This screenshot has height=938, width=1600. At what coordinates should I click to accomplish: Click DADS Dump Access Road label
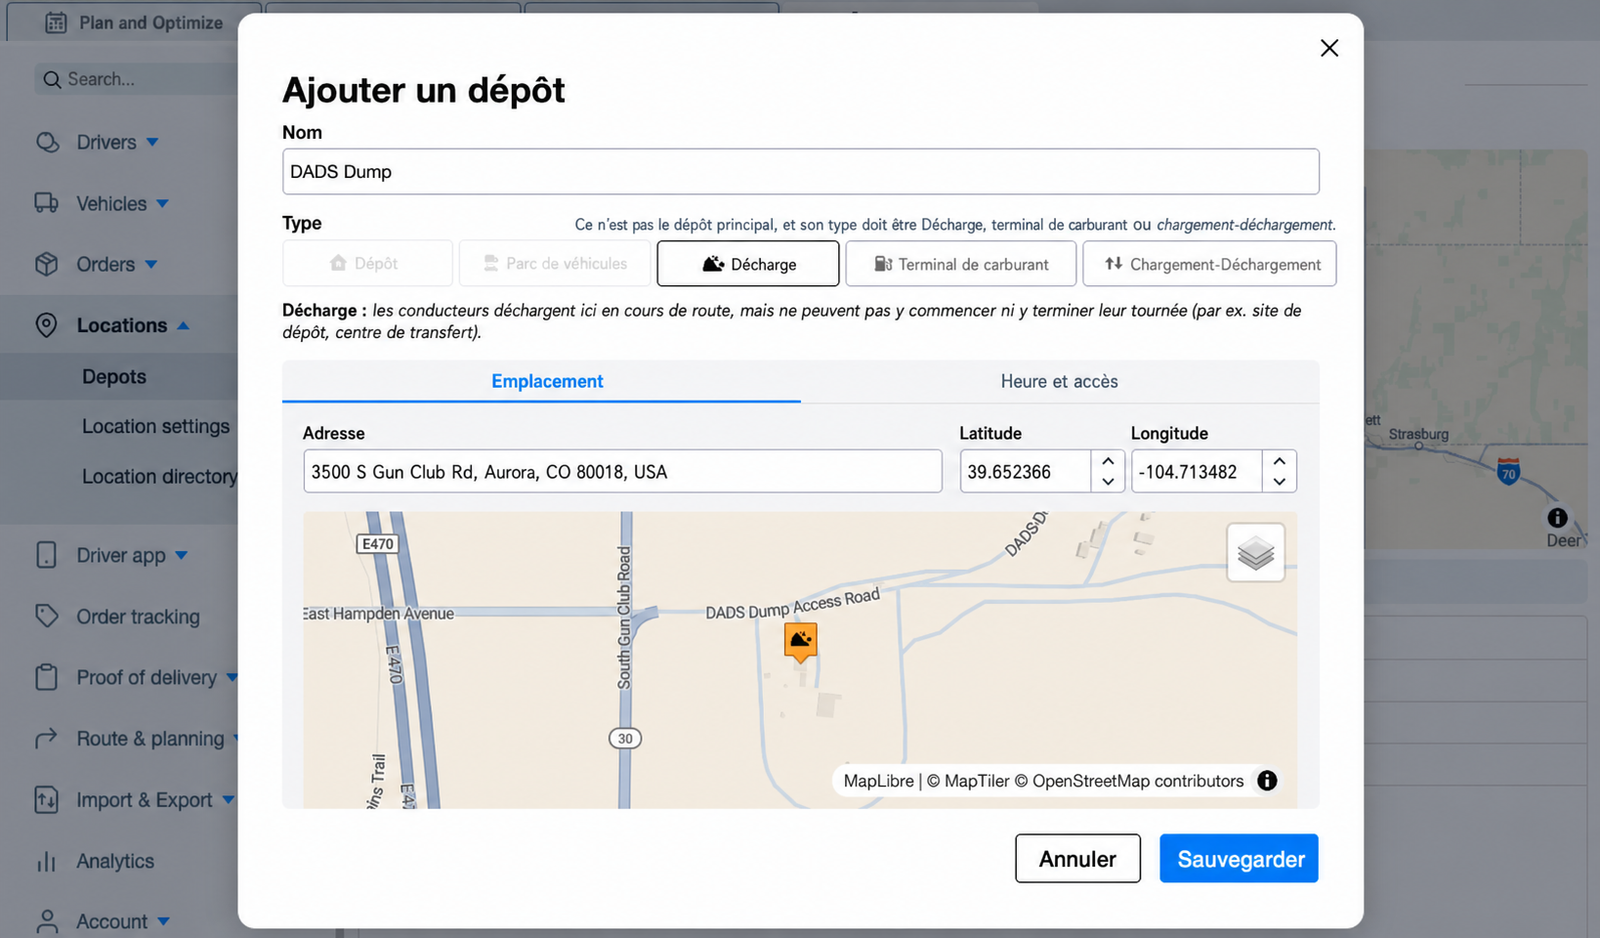(x=793, y=603)
